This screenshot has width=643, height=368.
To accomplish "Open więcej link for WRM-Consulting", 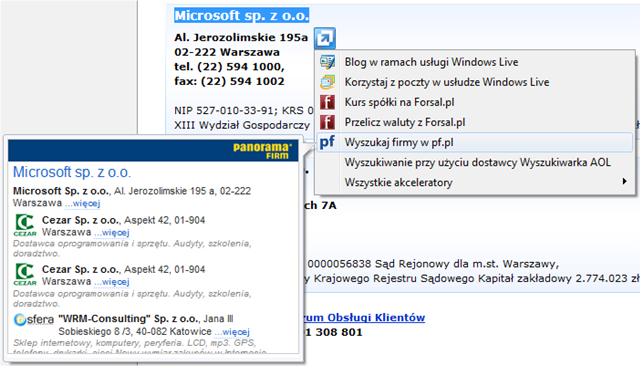I will tap(232, 332).
